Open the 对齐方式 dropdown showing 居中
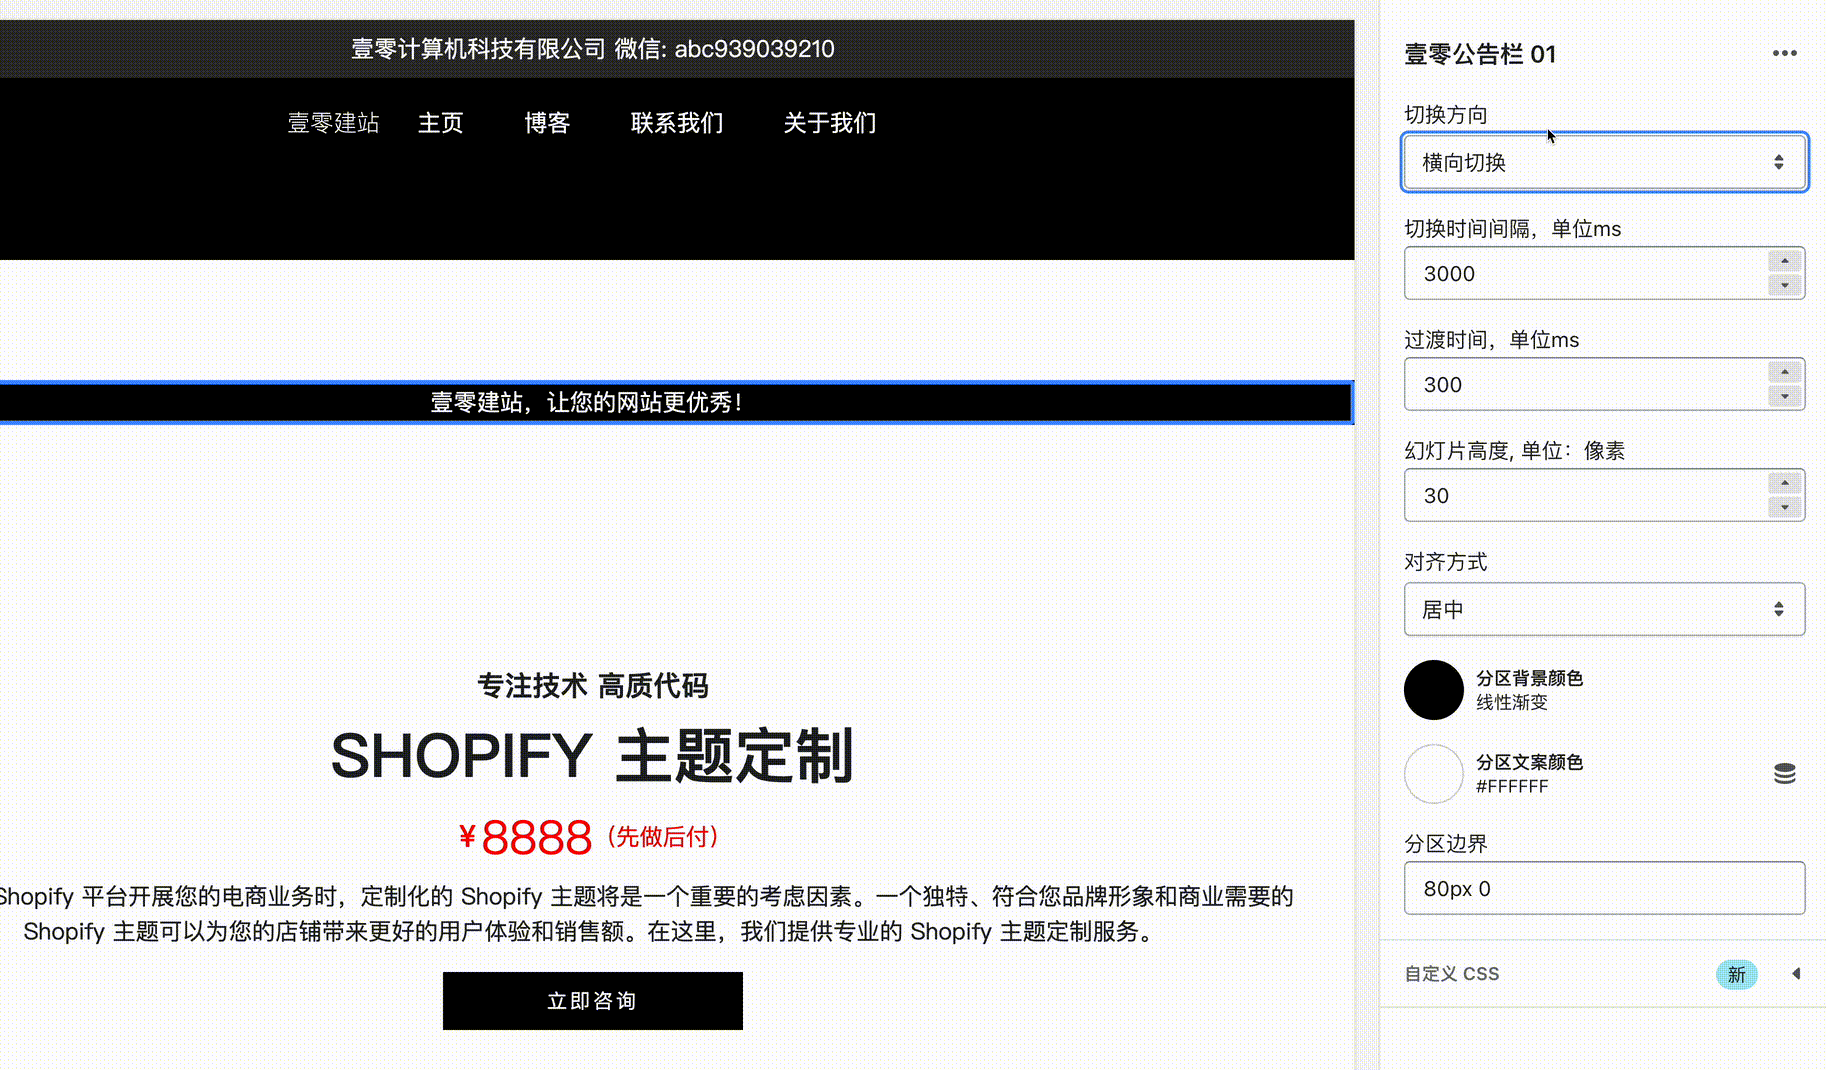The height and width of the screenshot is (1070, 1826). pos(1603,609)
